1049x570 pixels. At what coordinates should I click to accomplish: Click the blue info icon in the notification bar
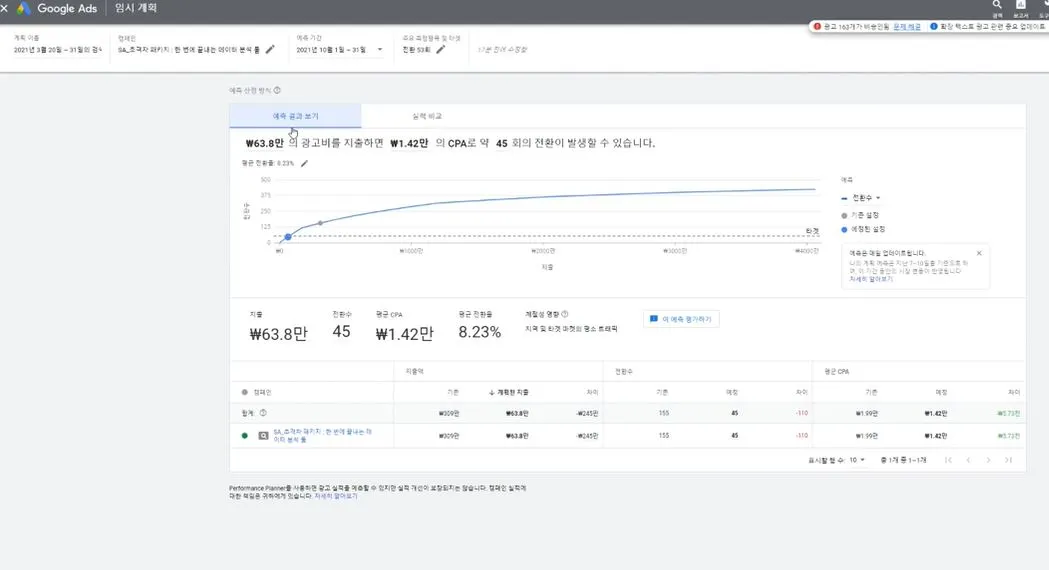point(934,27)
